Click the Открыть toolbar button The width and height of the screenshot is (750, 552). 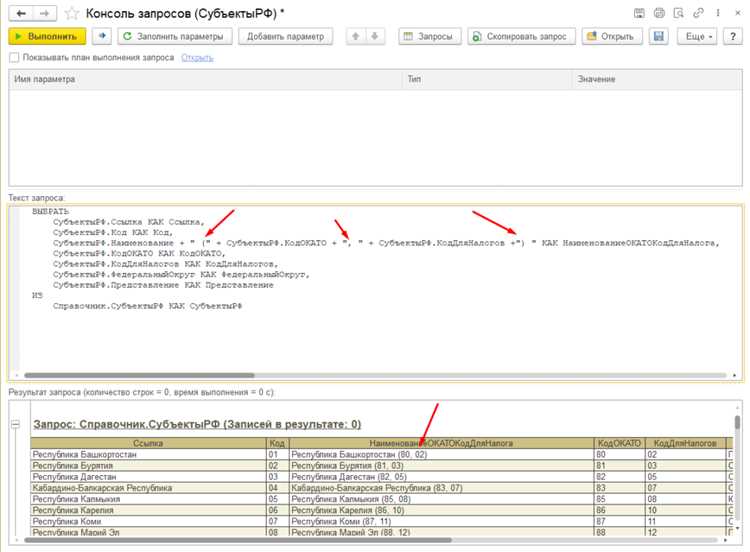point(612,36)
